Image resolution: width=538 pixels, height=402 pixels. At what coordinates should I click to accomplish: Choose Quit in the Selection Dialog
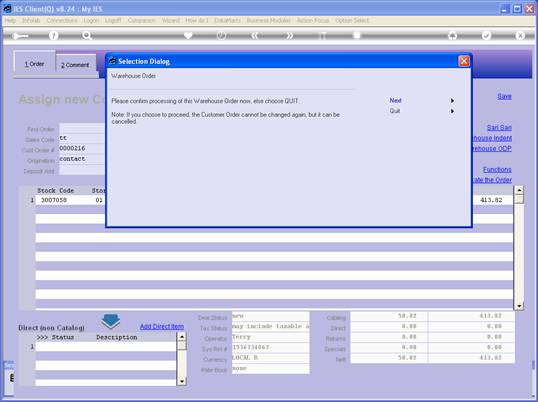tap(395, 111)
